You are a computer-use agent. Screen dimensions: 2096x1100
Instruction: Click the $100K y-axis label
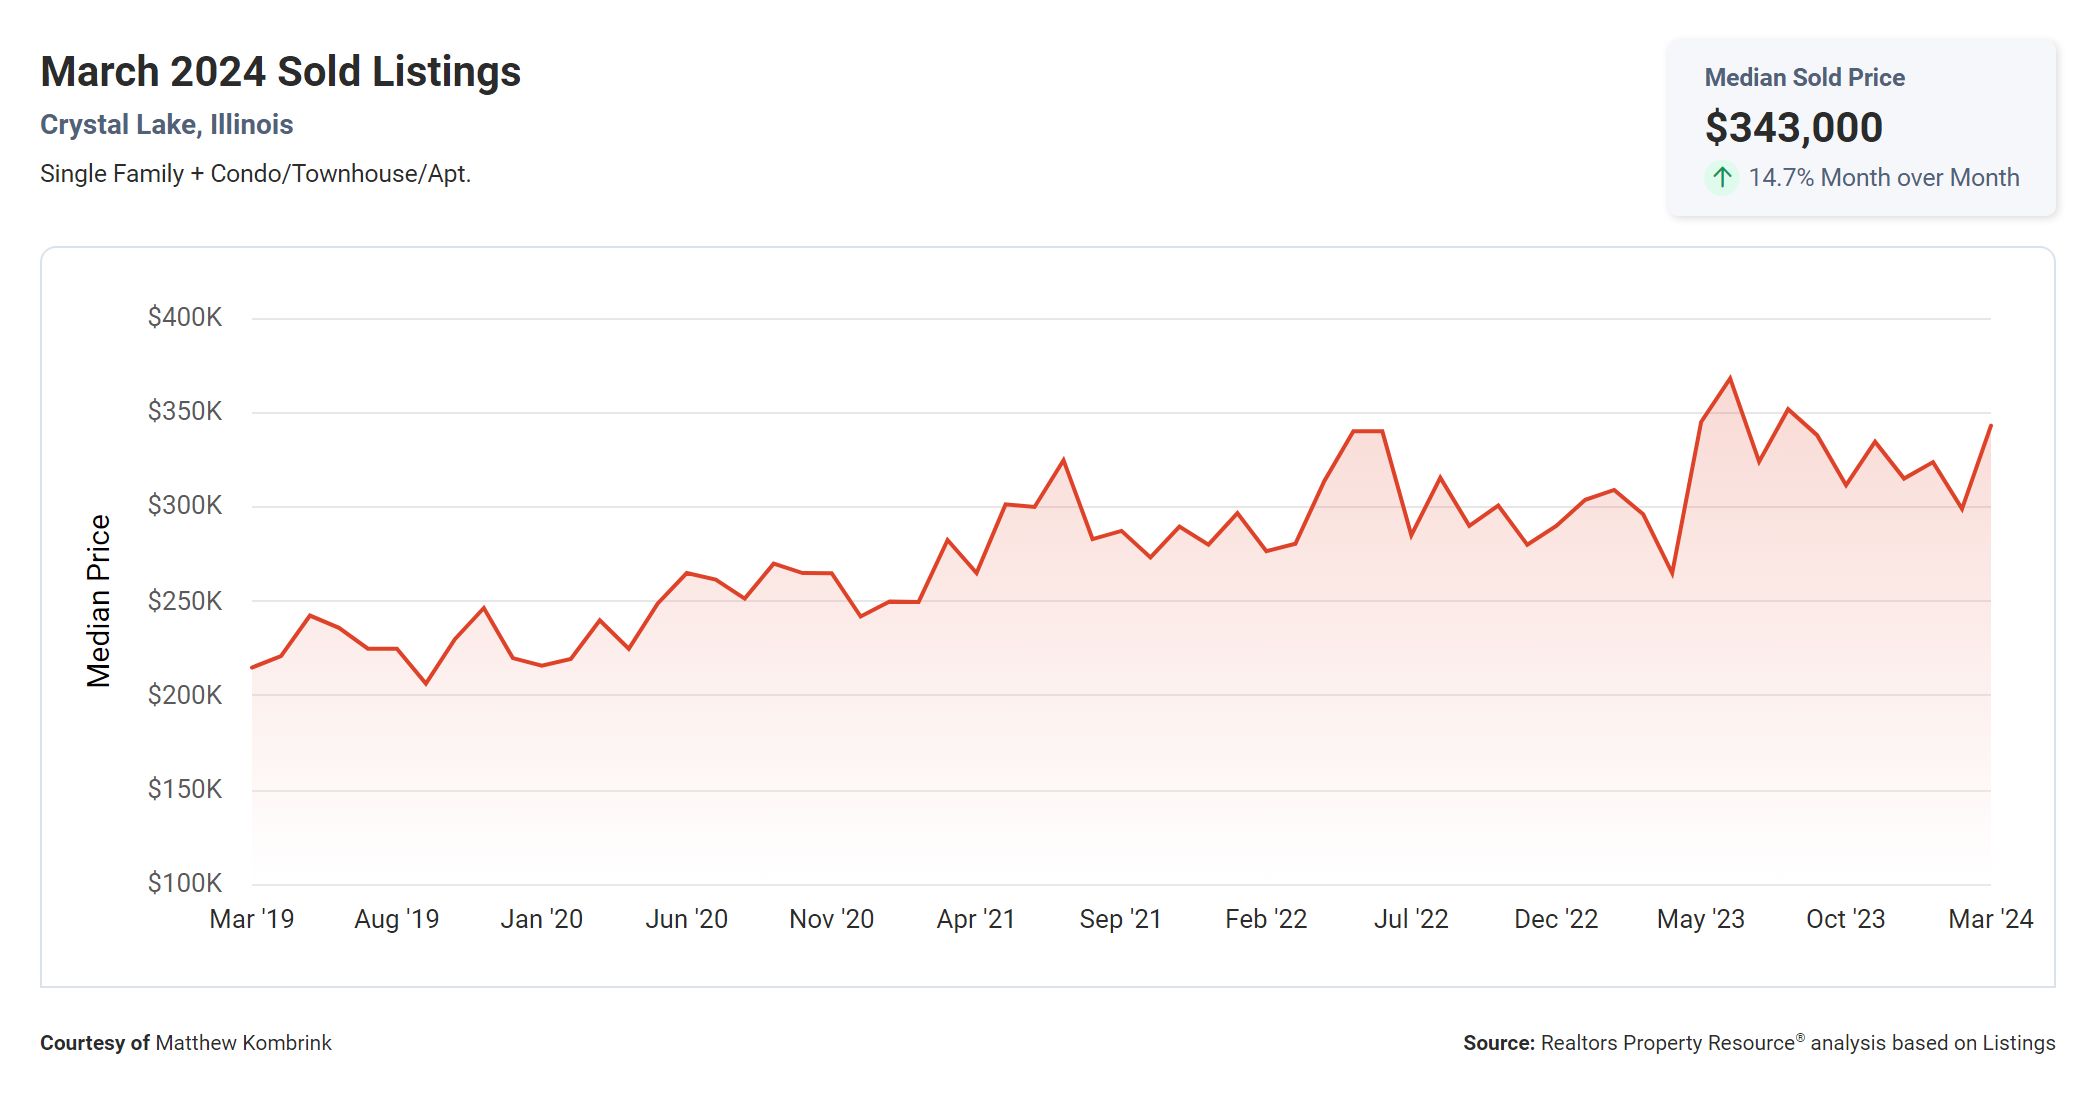[184, 883]
